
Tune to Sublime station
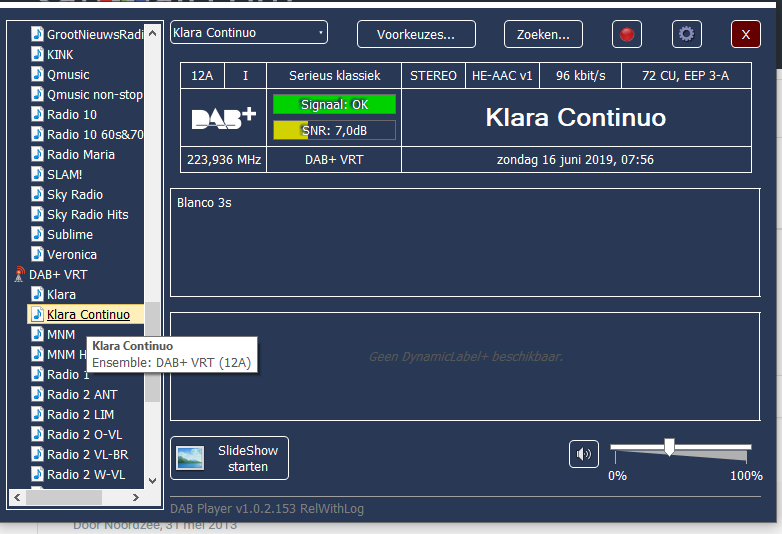(70, 234)
